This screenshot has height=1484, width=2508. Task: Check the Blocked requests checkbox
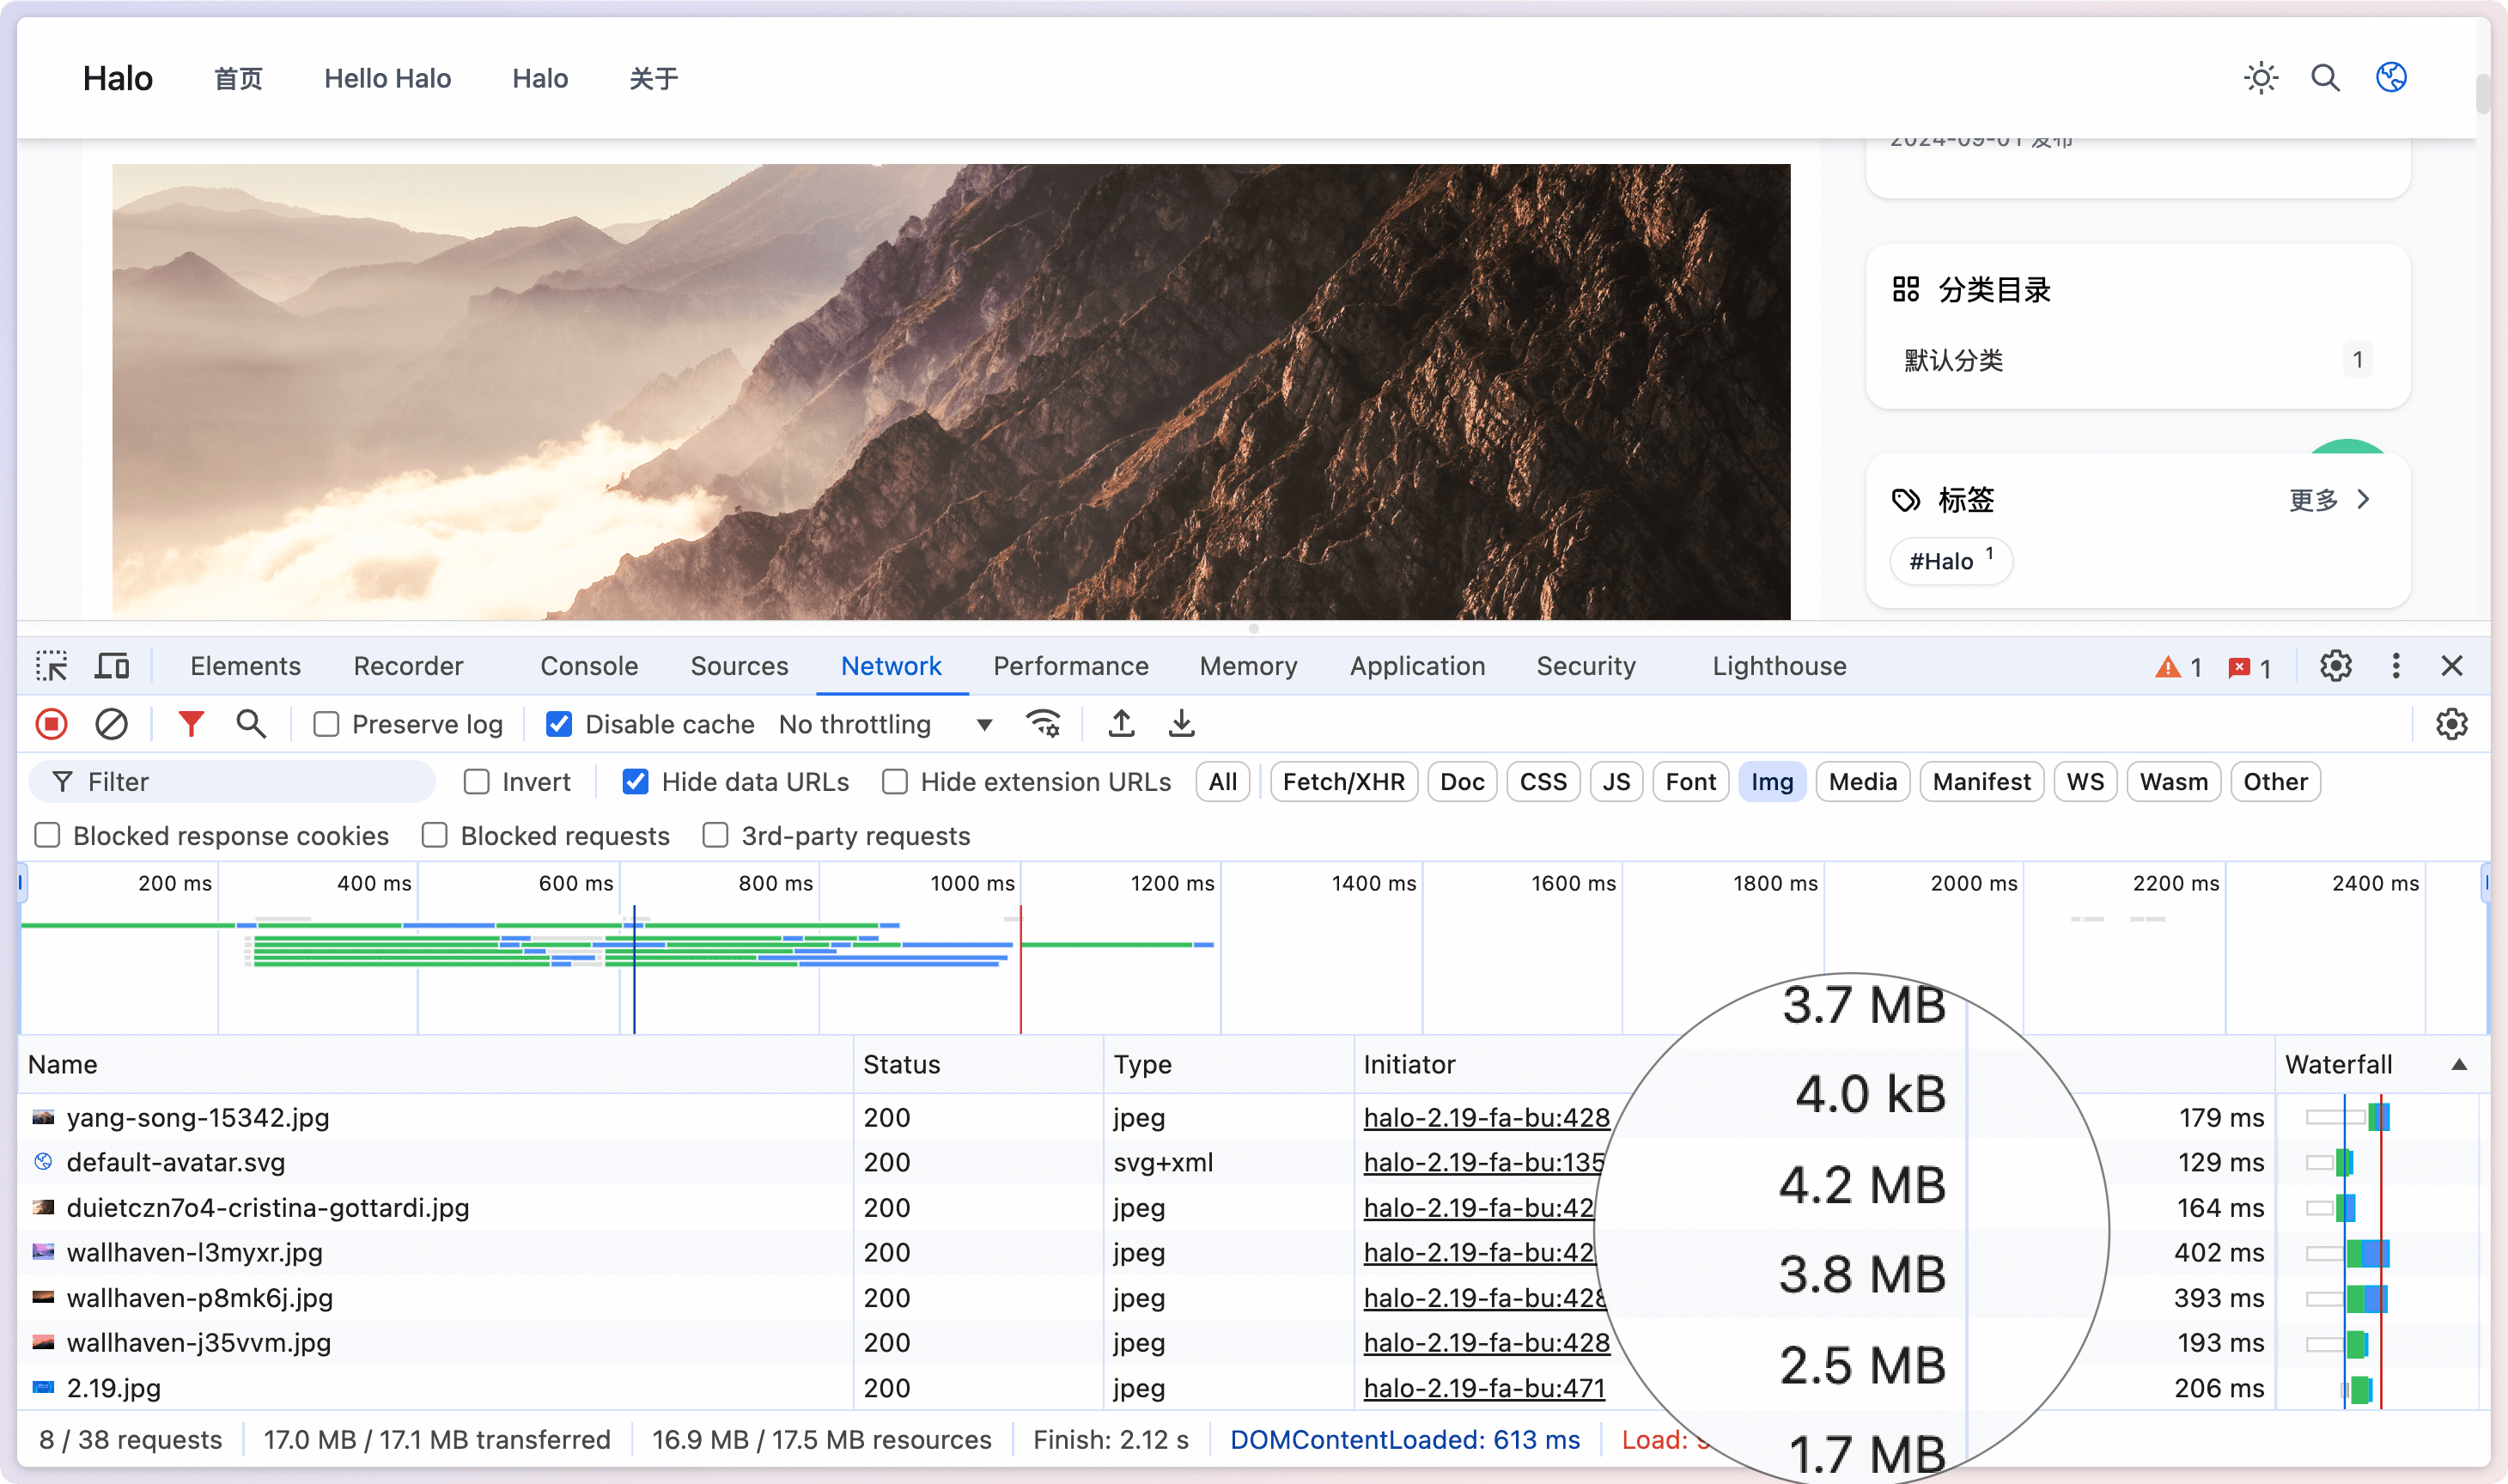tap(434, 836)
